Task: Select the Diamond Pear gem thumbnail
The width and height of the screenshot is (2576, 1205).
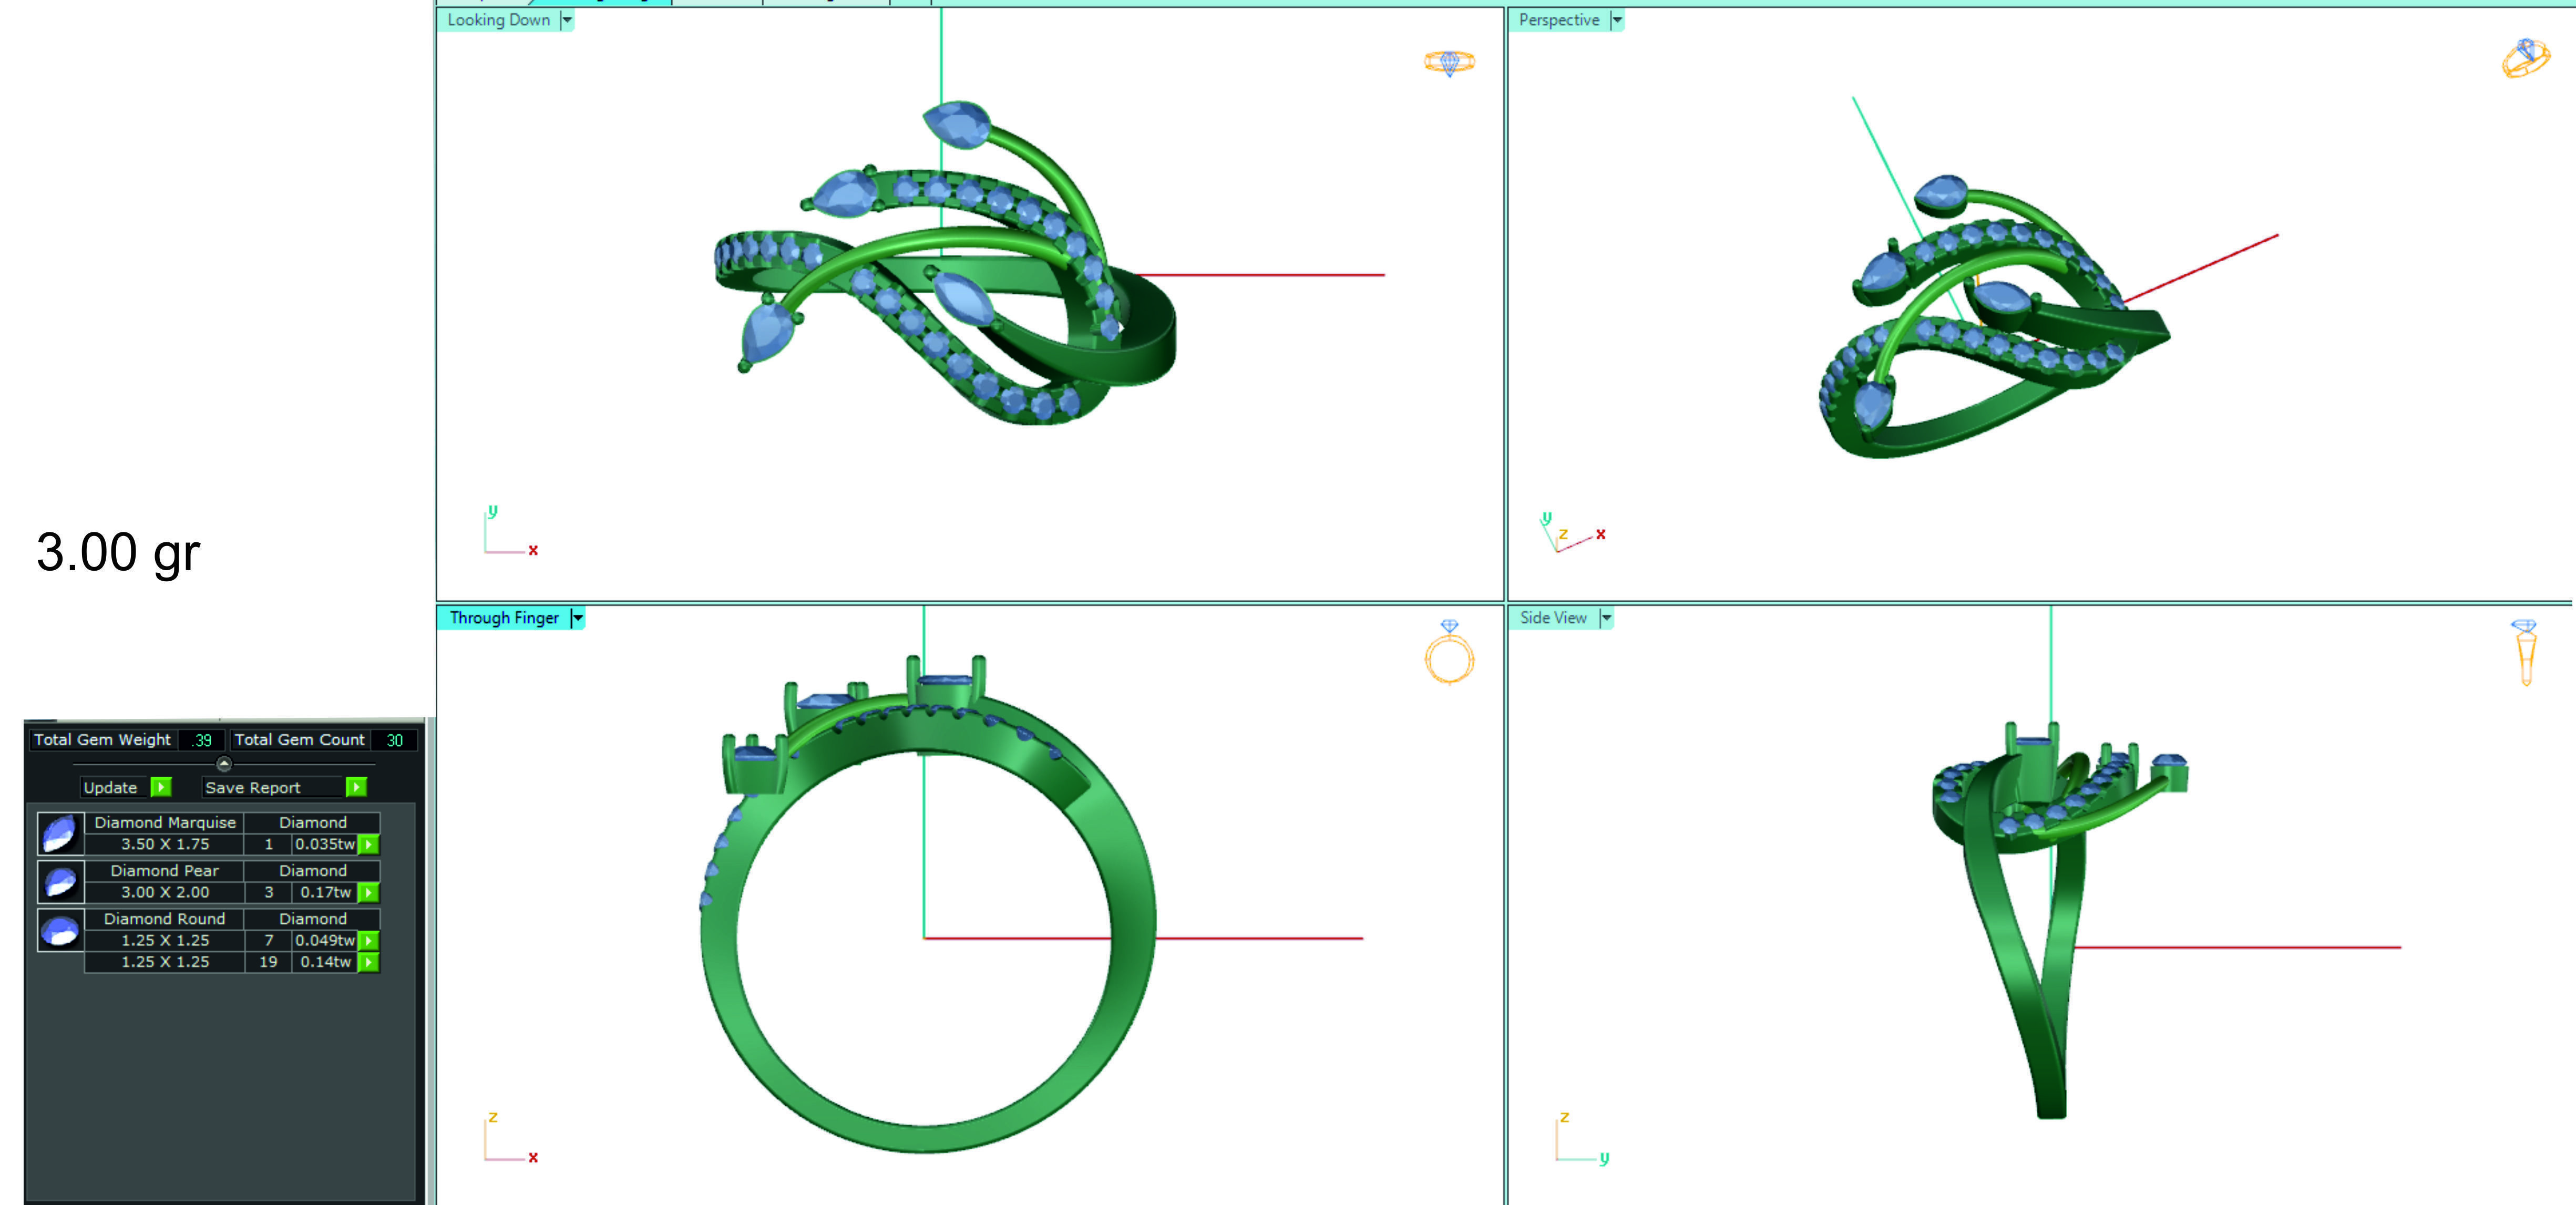Action: (60, 881)
